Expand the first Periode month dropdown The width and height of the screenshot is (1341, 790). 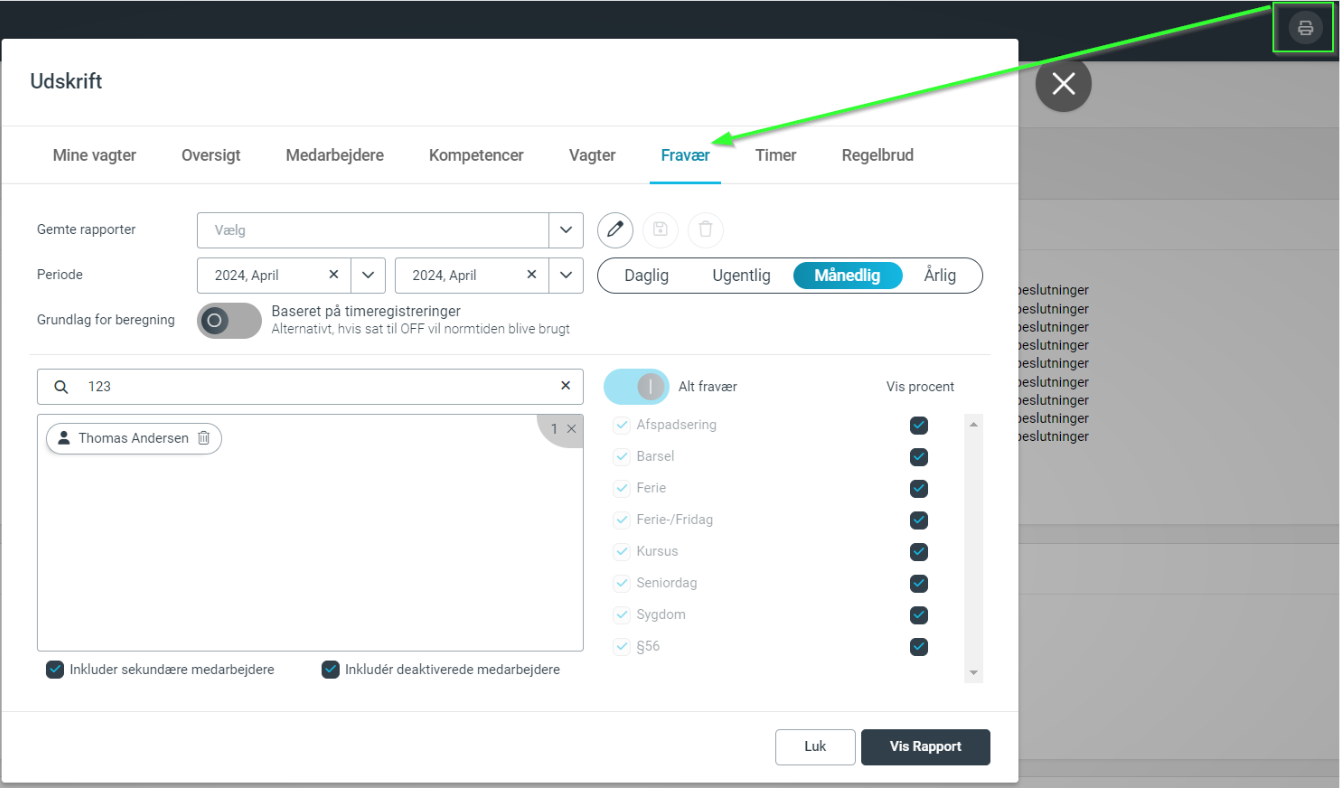point(367,275)
